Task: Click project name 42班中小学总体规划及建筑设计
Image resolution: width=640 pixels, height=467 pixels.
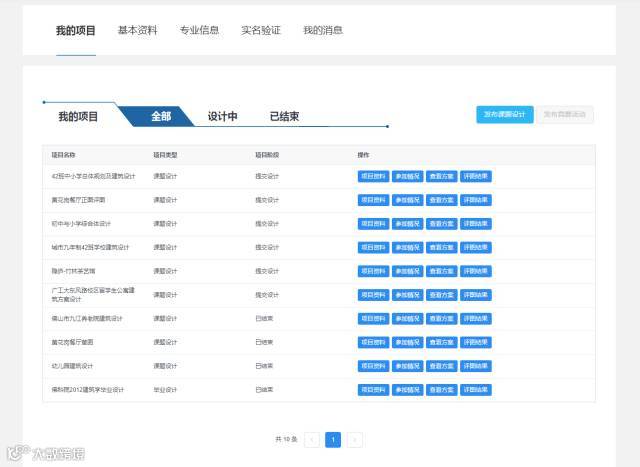Action: (x=93, y=176)
